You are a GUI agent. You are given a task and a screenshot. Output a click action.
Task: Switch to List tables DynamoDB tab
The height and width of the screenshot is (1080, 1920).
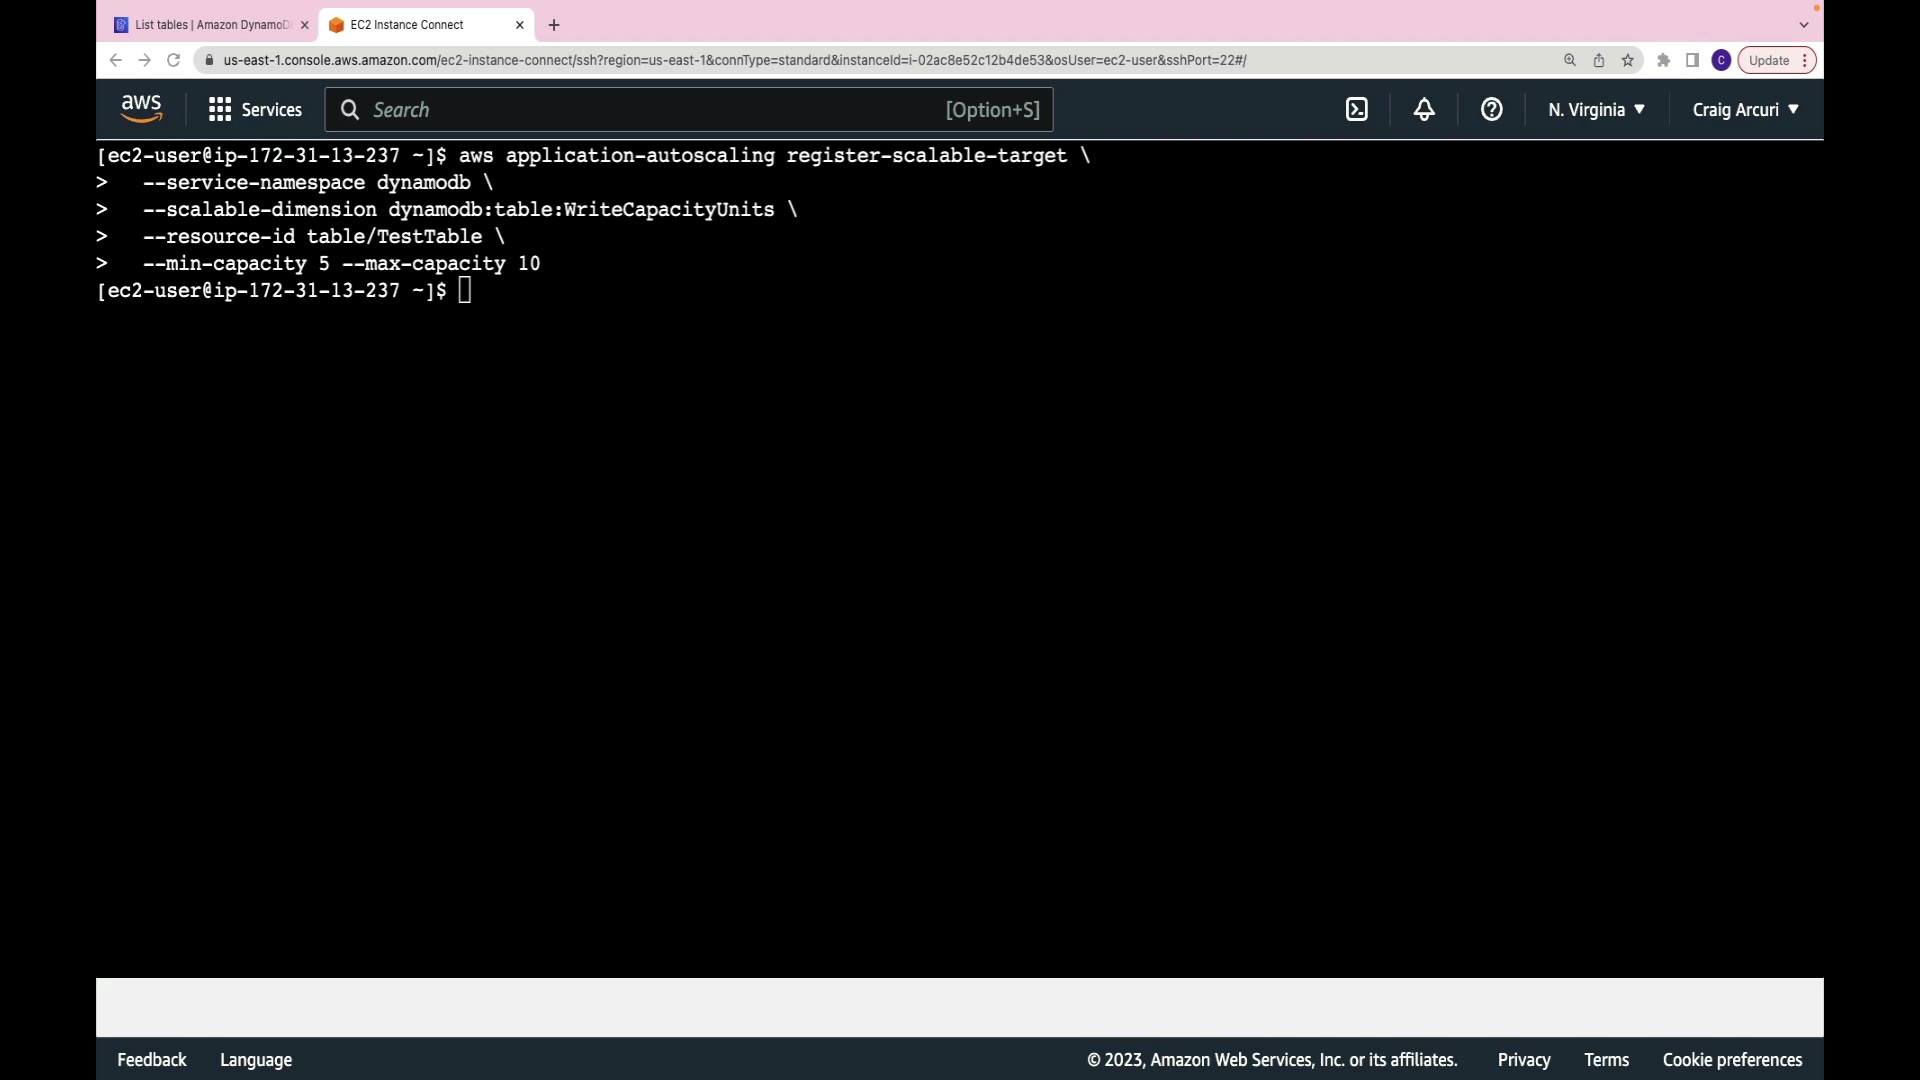211,25
